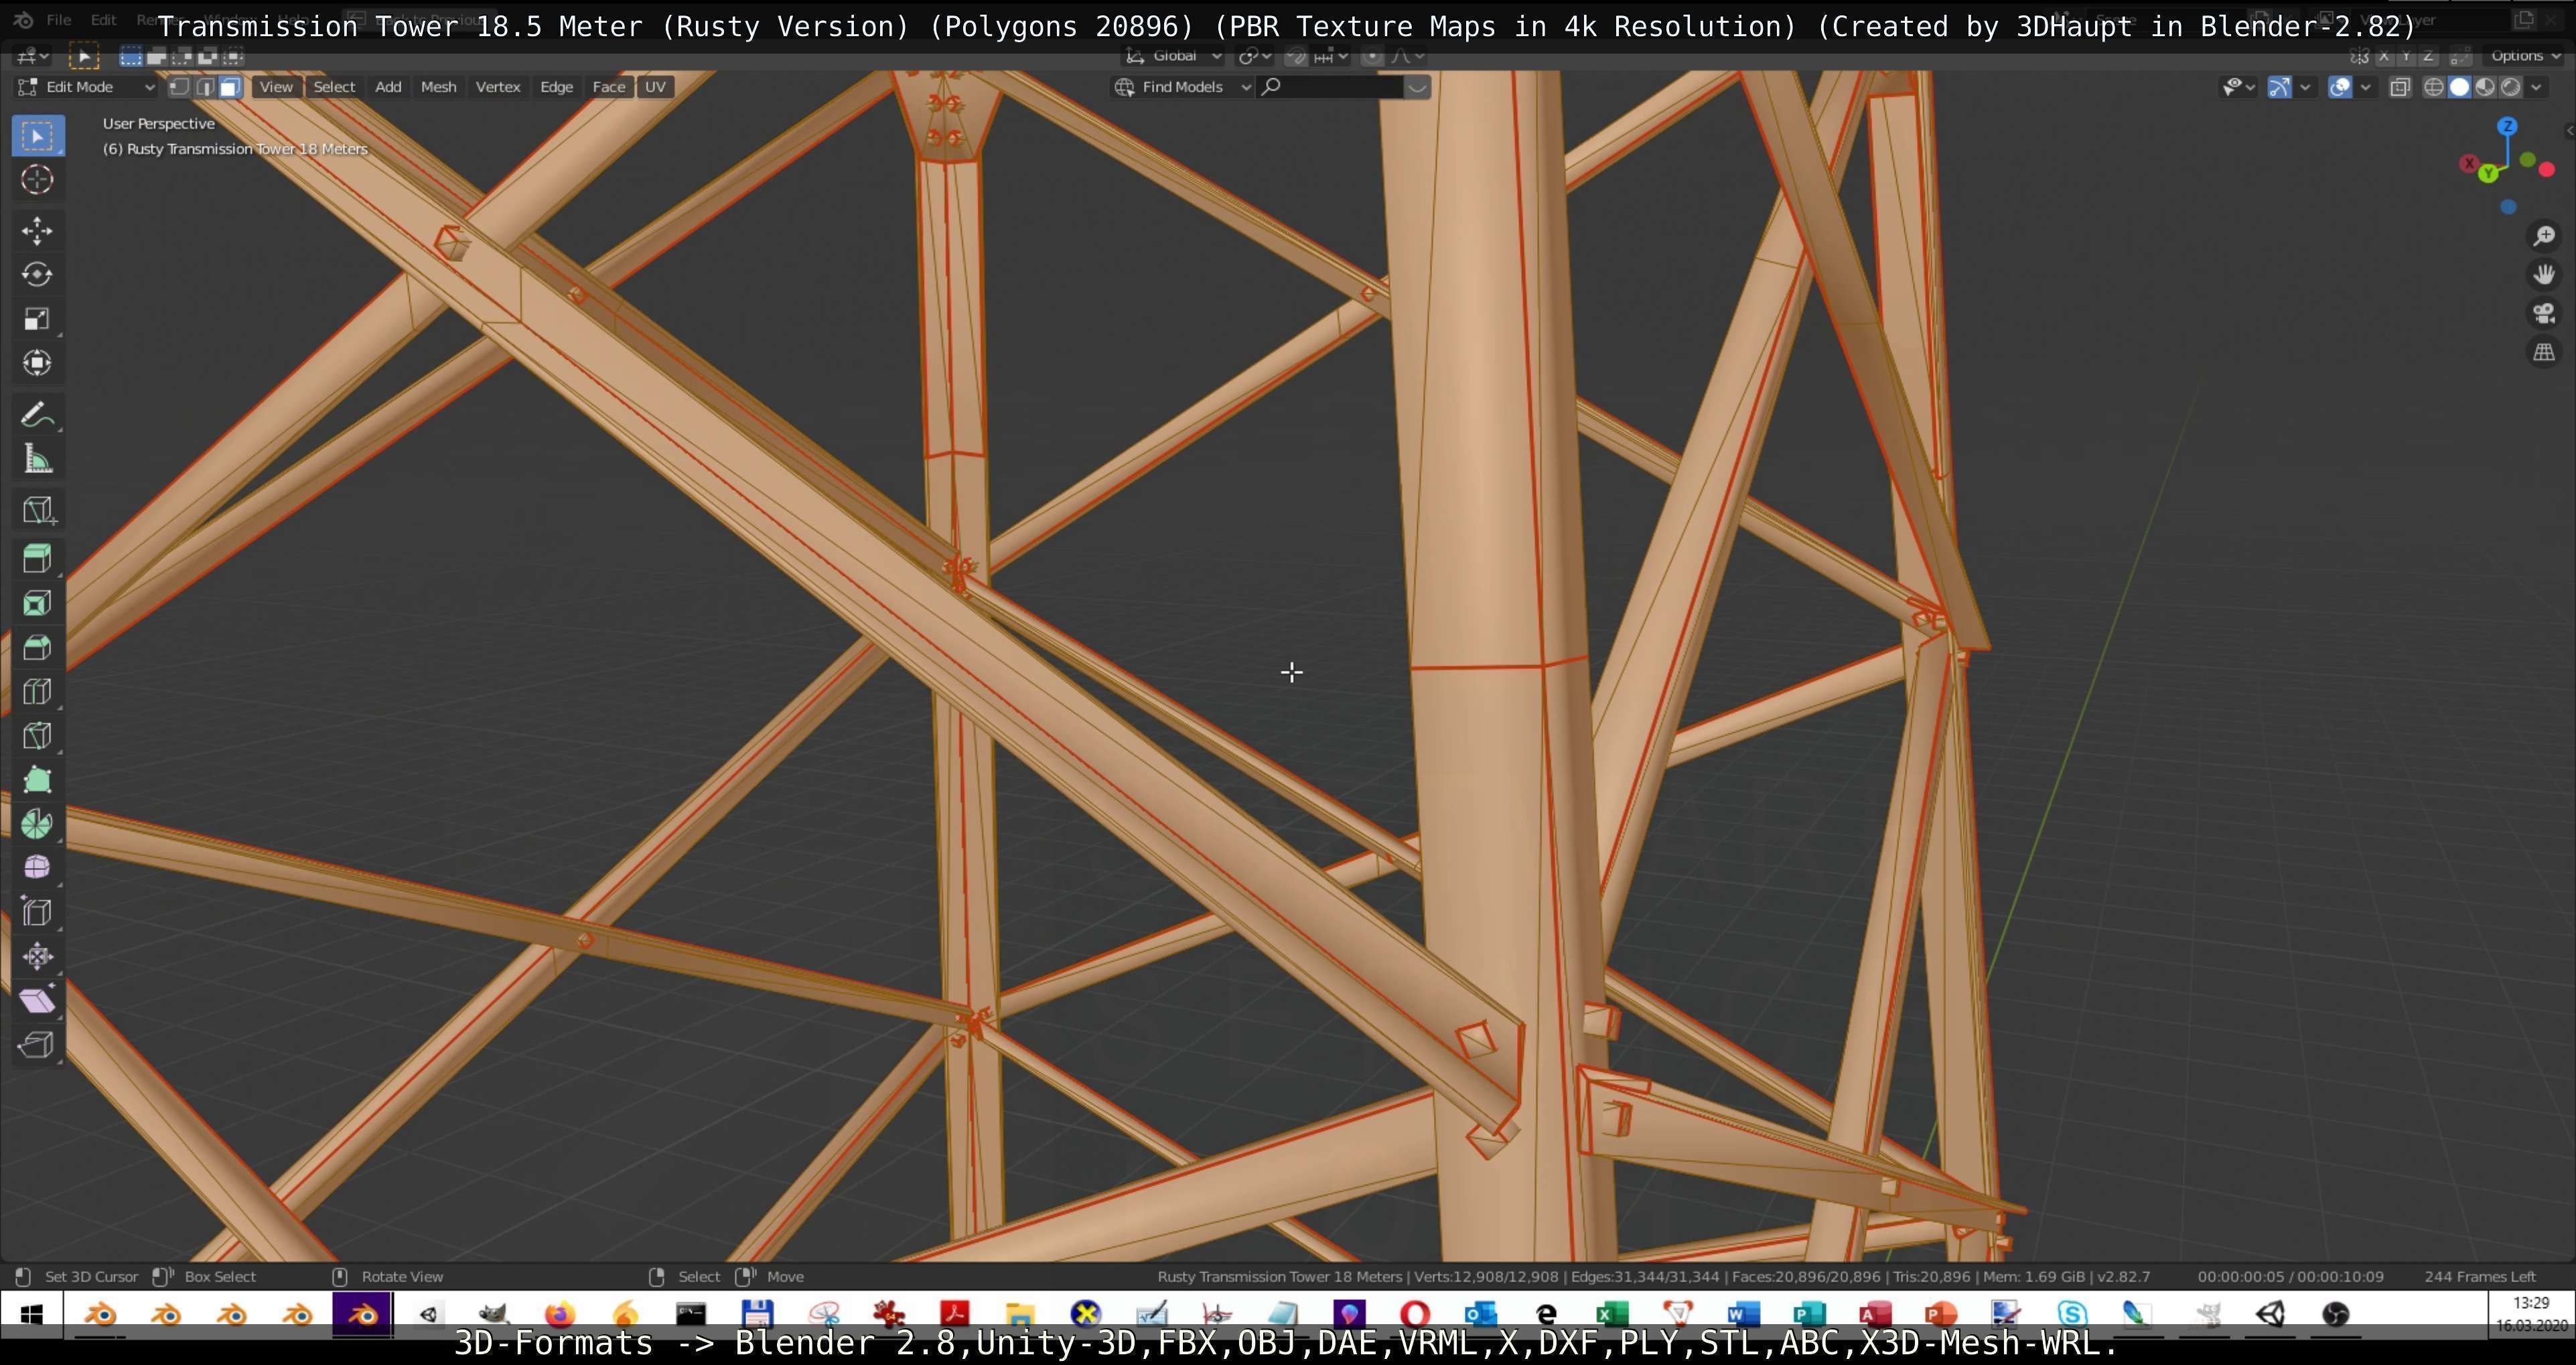Choose the Scale tool

coord(38,319)
